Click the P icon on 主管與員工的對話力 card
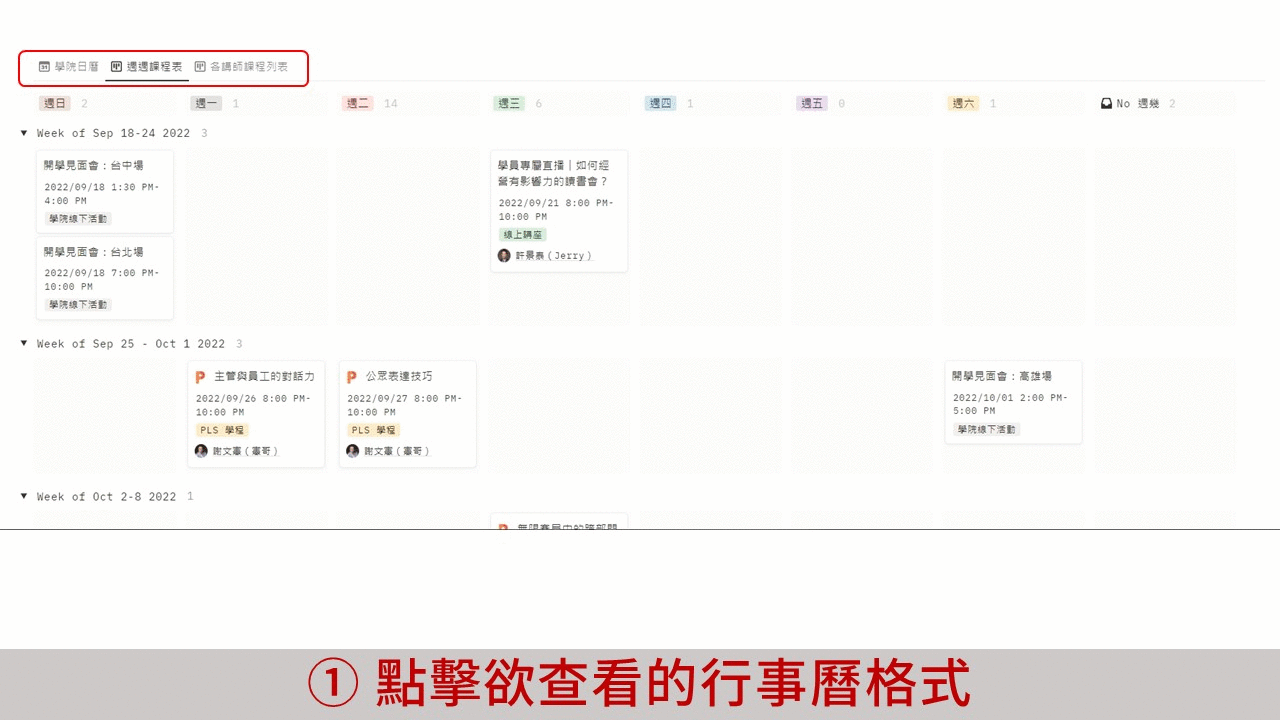 (200, 377)
